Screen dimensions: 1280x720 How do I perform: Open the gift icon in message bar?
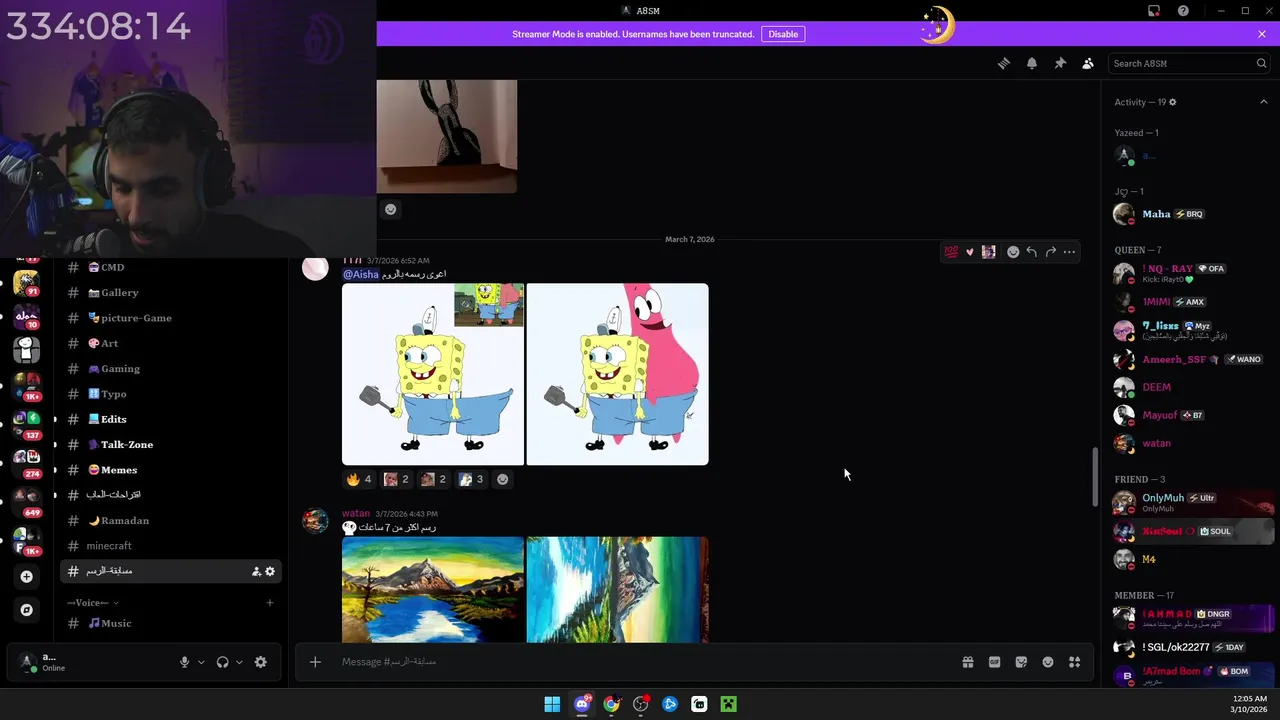[x=968, y=662]
